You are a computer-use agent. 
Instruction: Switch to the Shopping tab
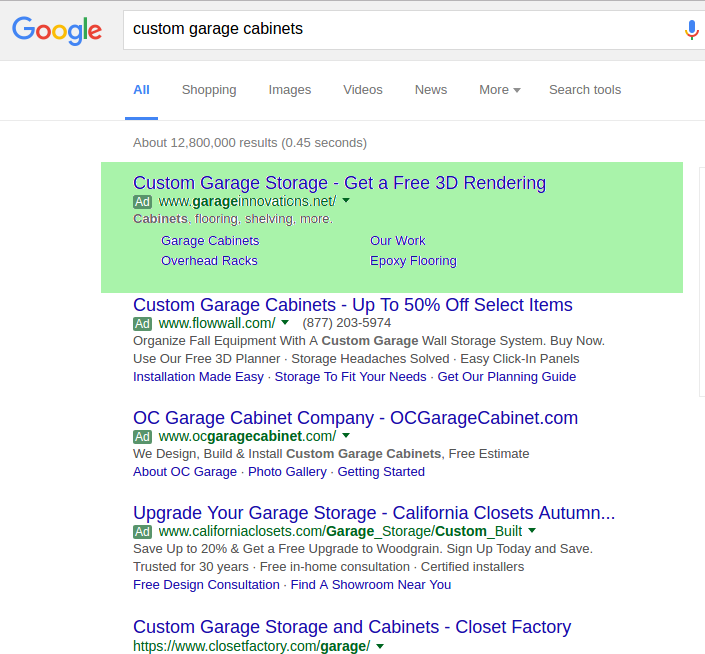click(x=209, y=90)
